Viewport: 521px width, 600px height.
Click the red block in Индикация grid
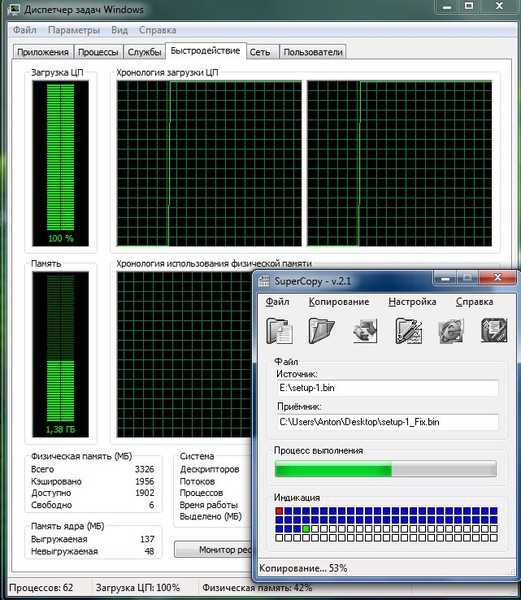tap(279, 511)
